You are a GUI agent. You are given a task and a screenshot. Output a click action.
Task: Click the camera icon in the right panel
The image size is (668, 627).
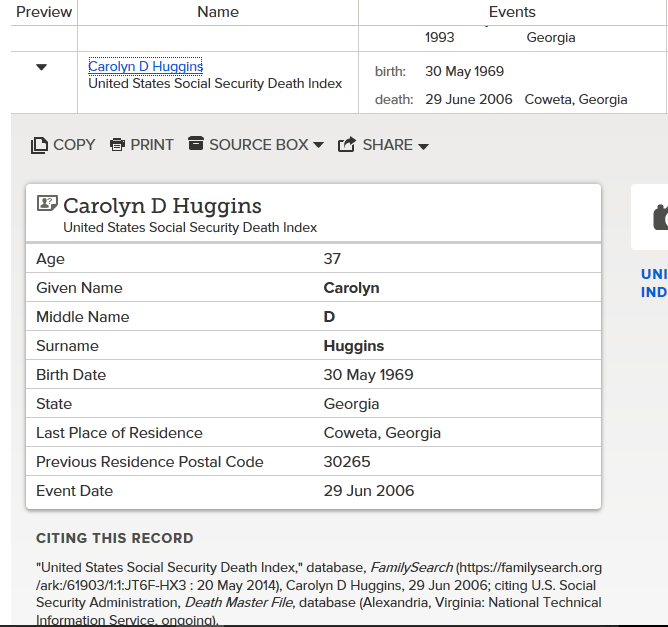660,217
